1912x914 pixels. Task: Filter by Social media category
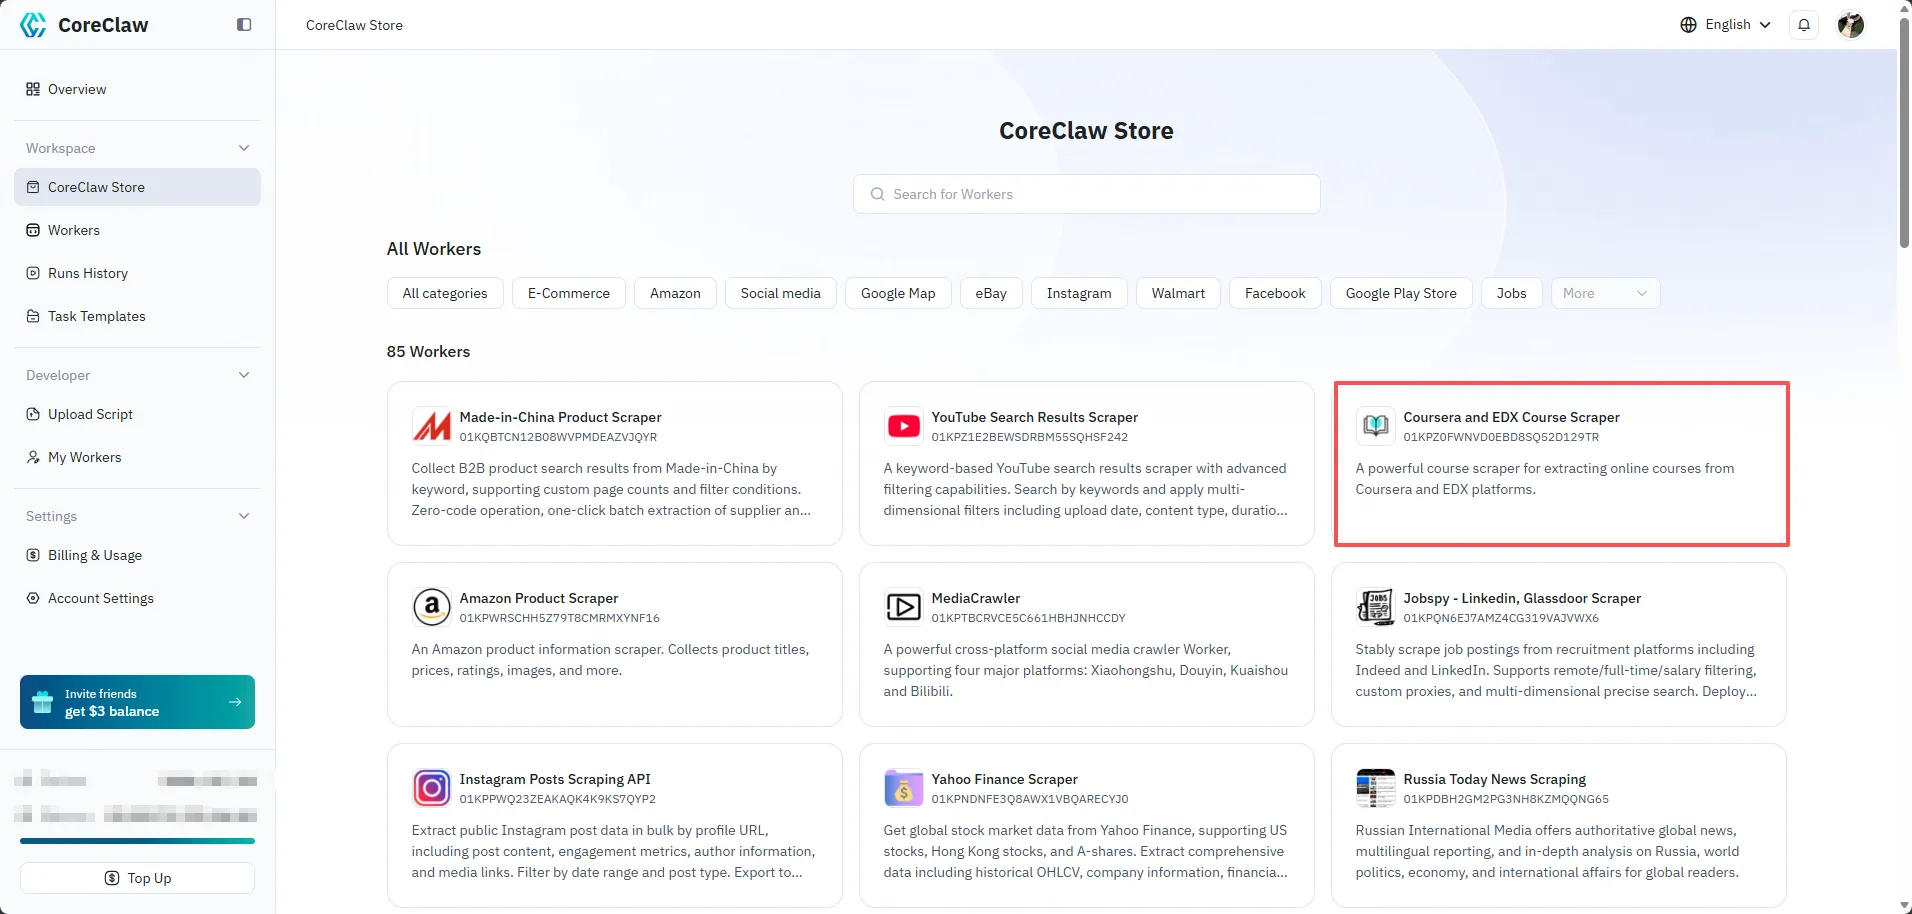(781, 293)
